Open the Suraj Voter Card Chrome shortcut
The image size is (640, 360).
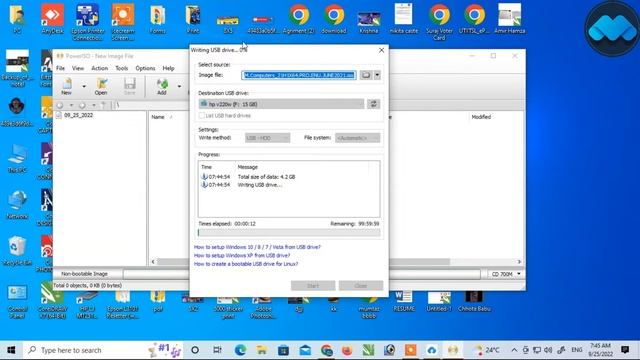[439, 22]
